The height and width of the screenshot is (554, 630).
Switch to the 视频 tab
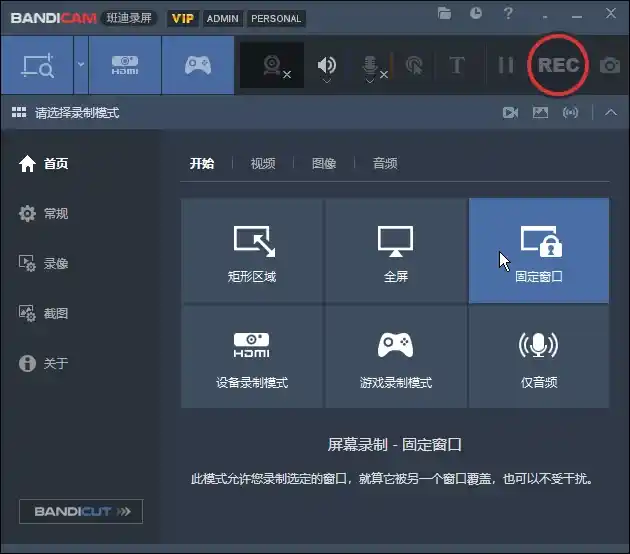(x=263, y=164)
